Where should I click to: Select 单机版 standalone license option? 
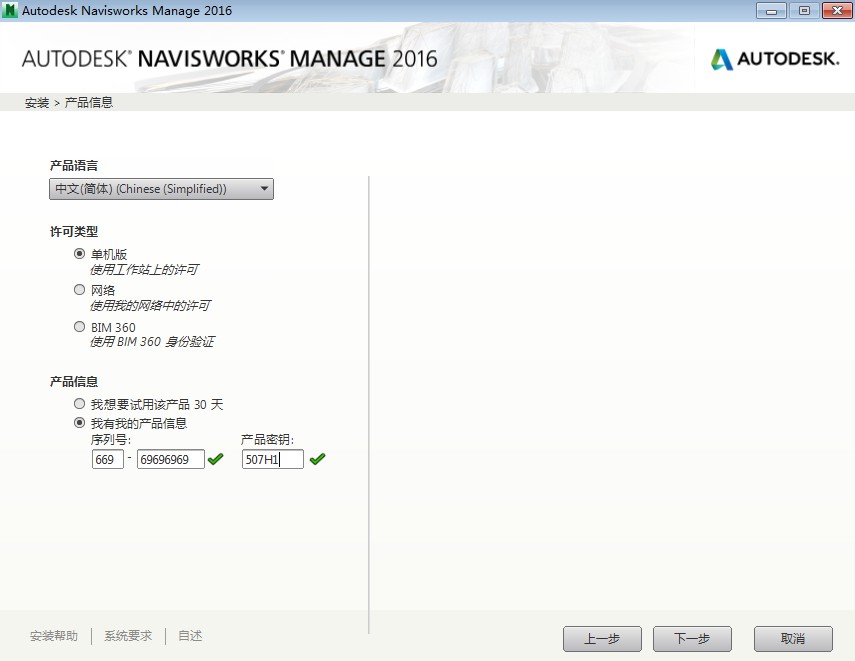coord(80,254)
